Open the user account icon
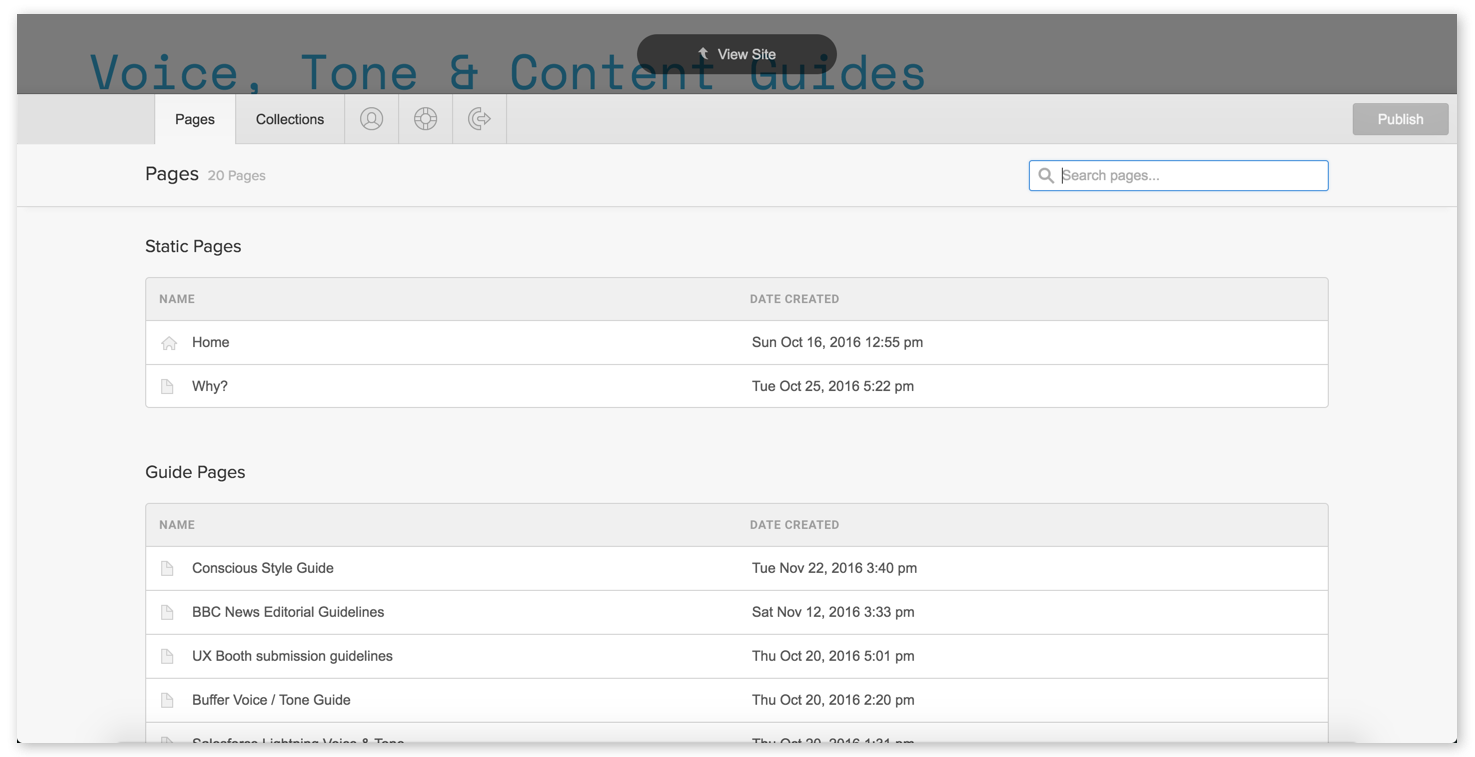The image size is (1475, 757). (371, 118)
